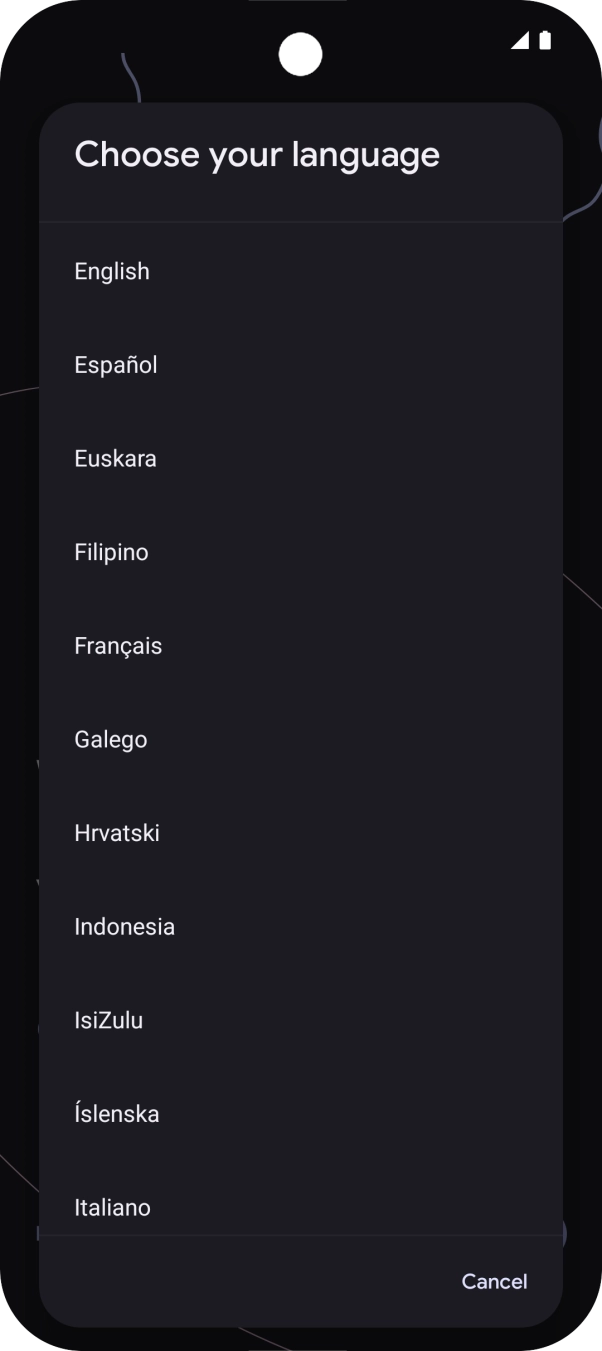Choose Italiano from the list

click(112, 1207)
